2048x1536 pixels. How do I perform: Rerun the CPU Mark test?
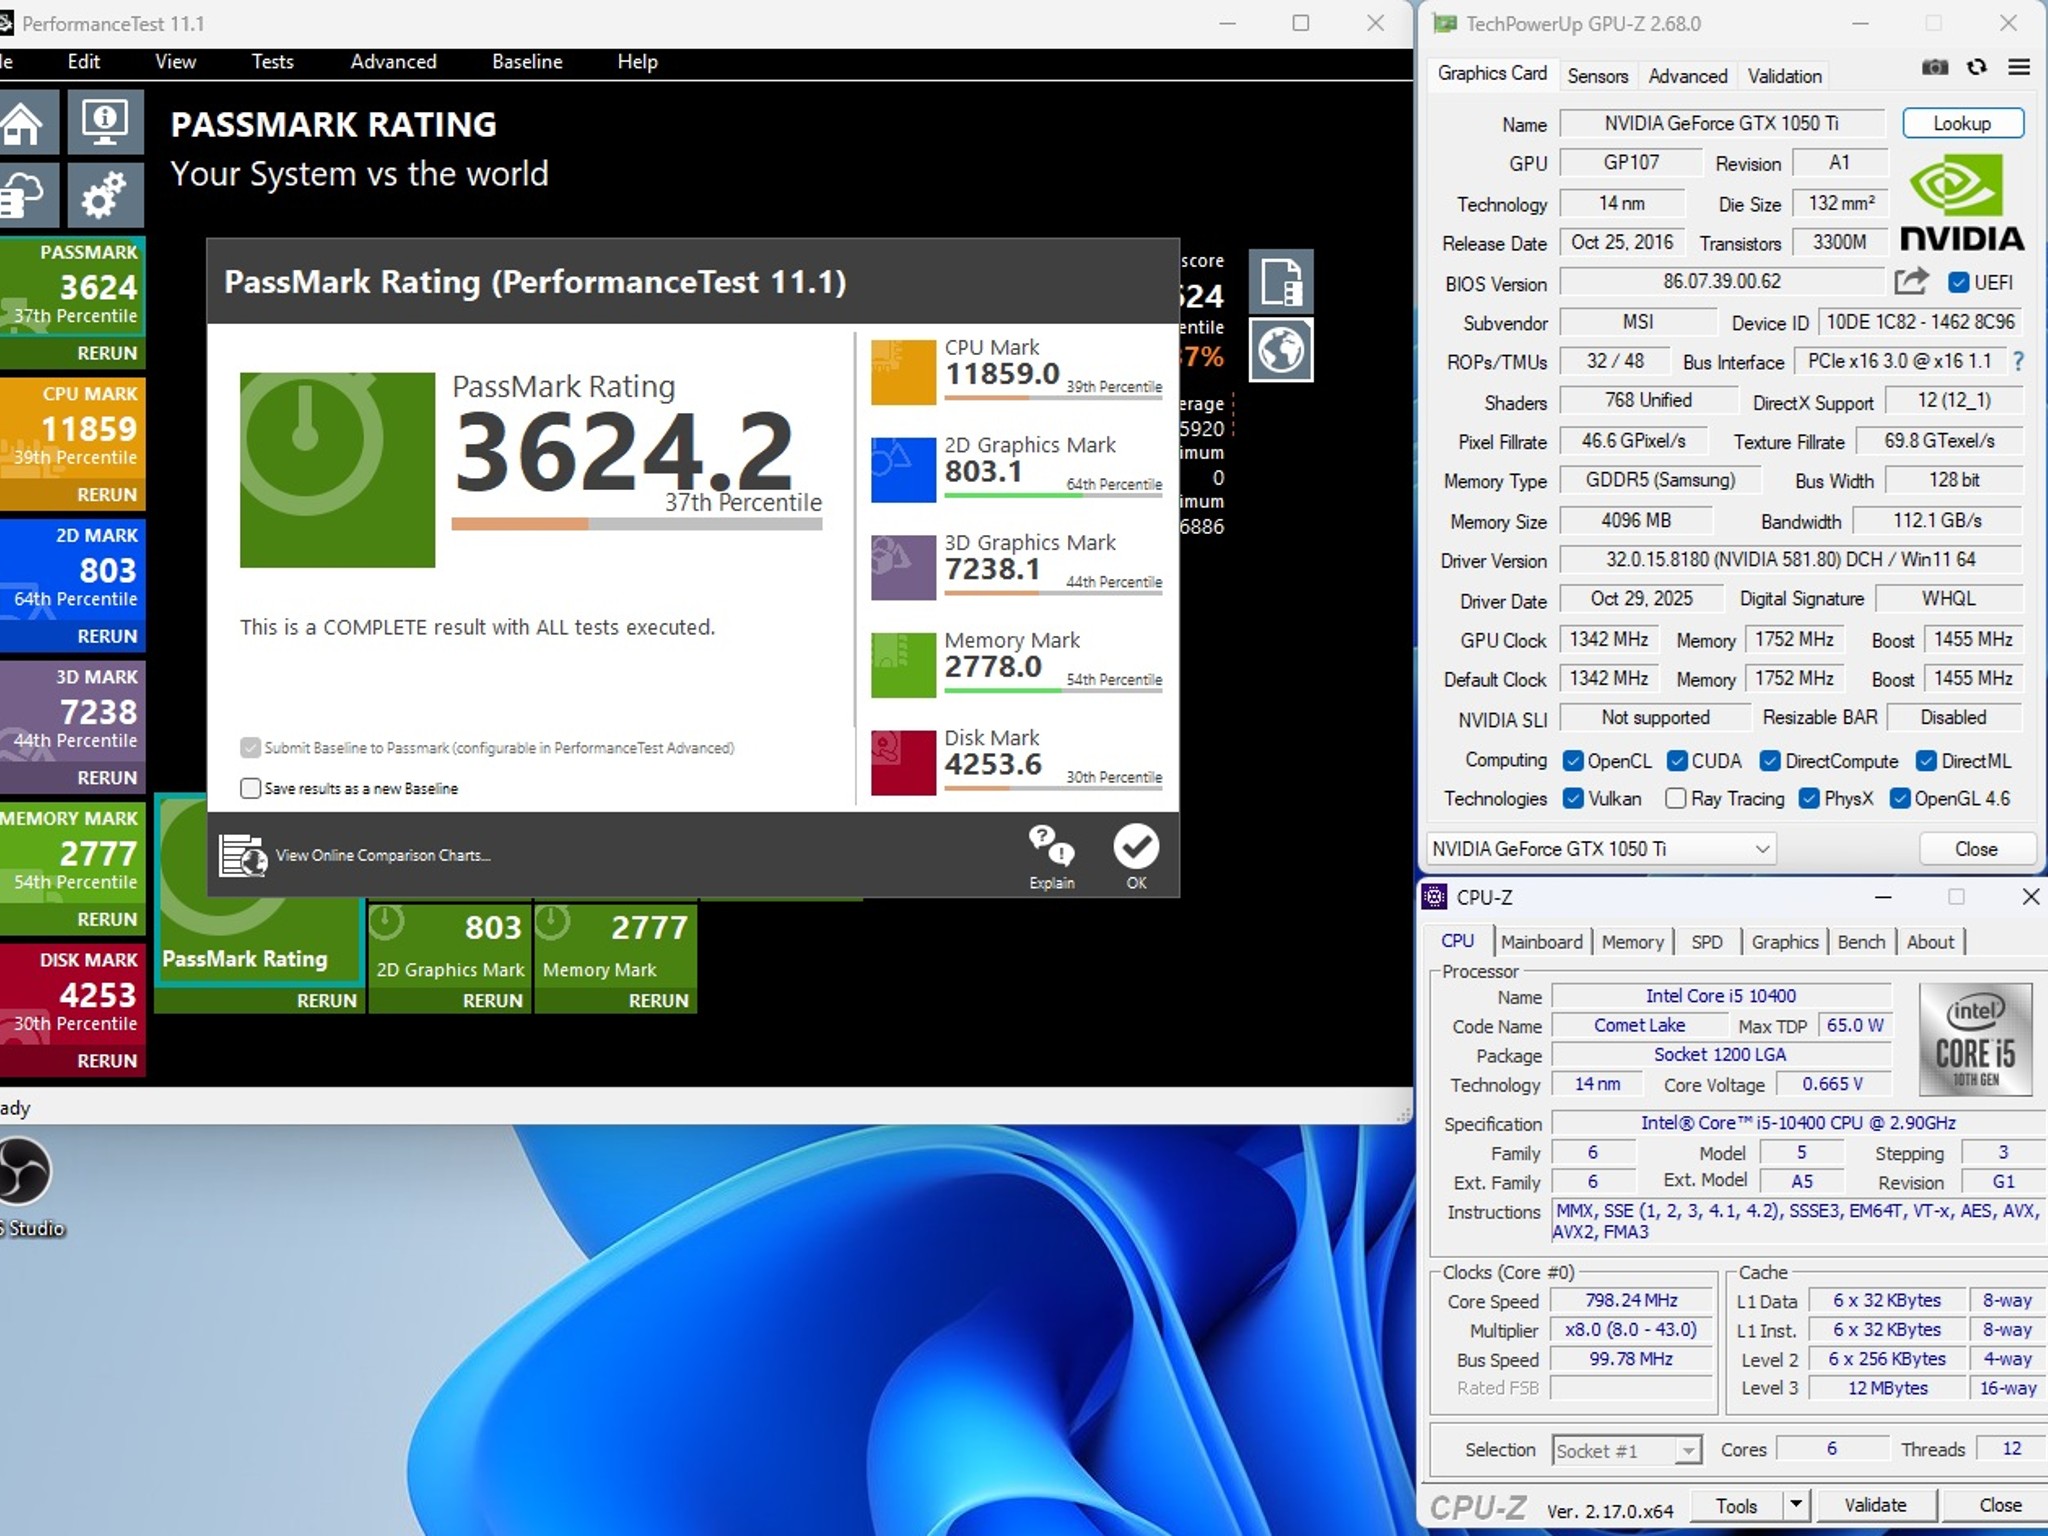(107, 495)
